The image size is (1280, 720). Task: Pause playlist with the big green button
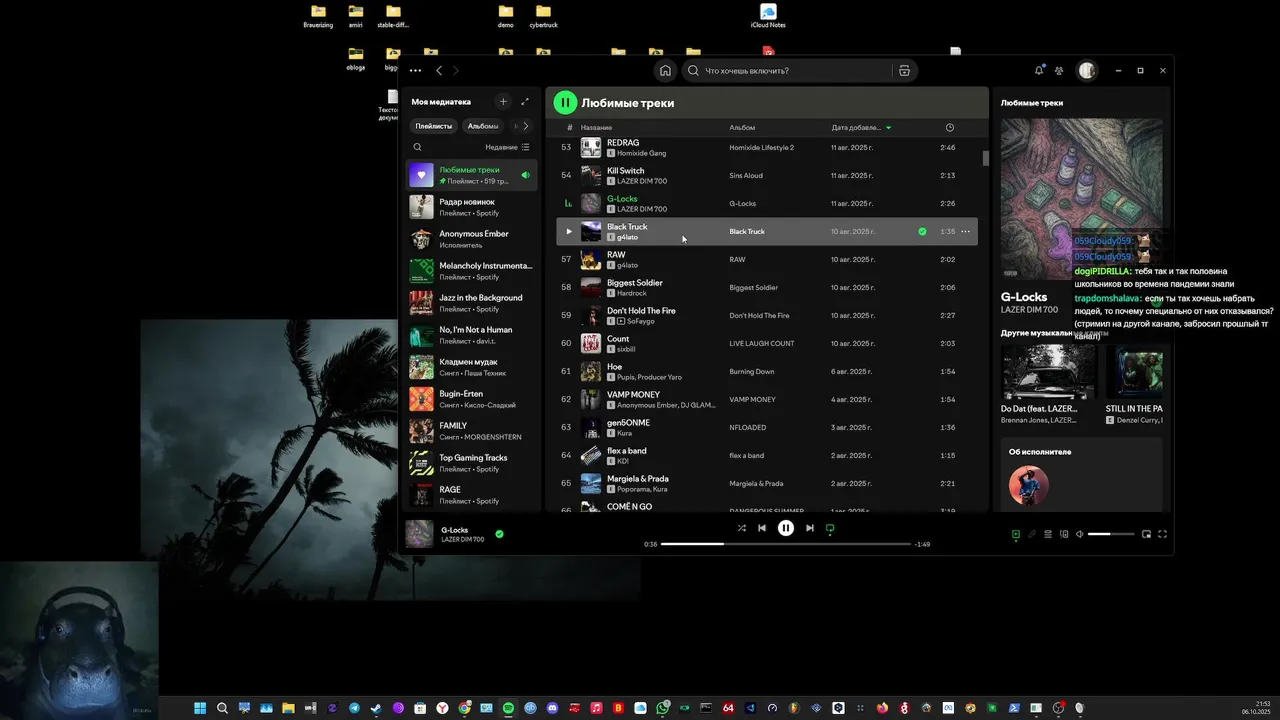point(565,102)
